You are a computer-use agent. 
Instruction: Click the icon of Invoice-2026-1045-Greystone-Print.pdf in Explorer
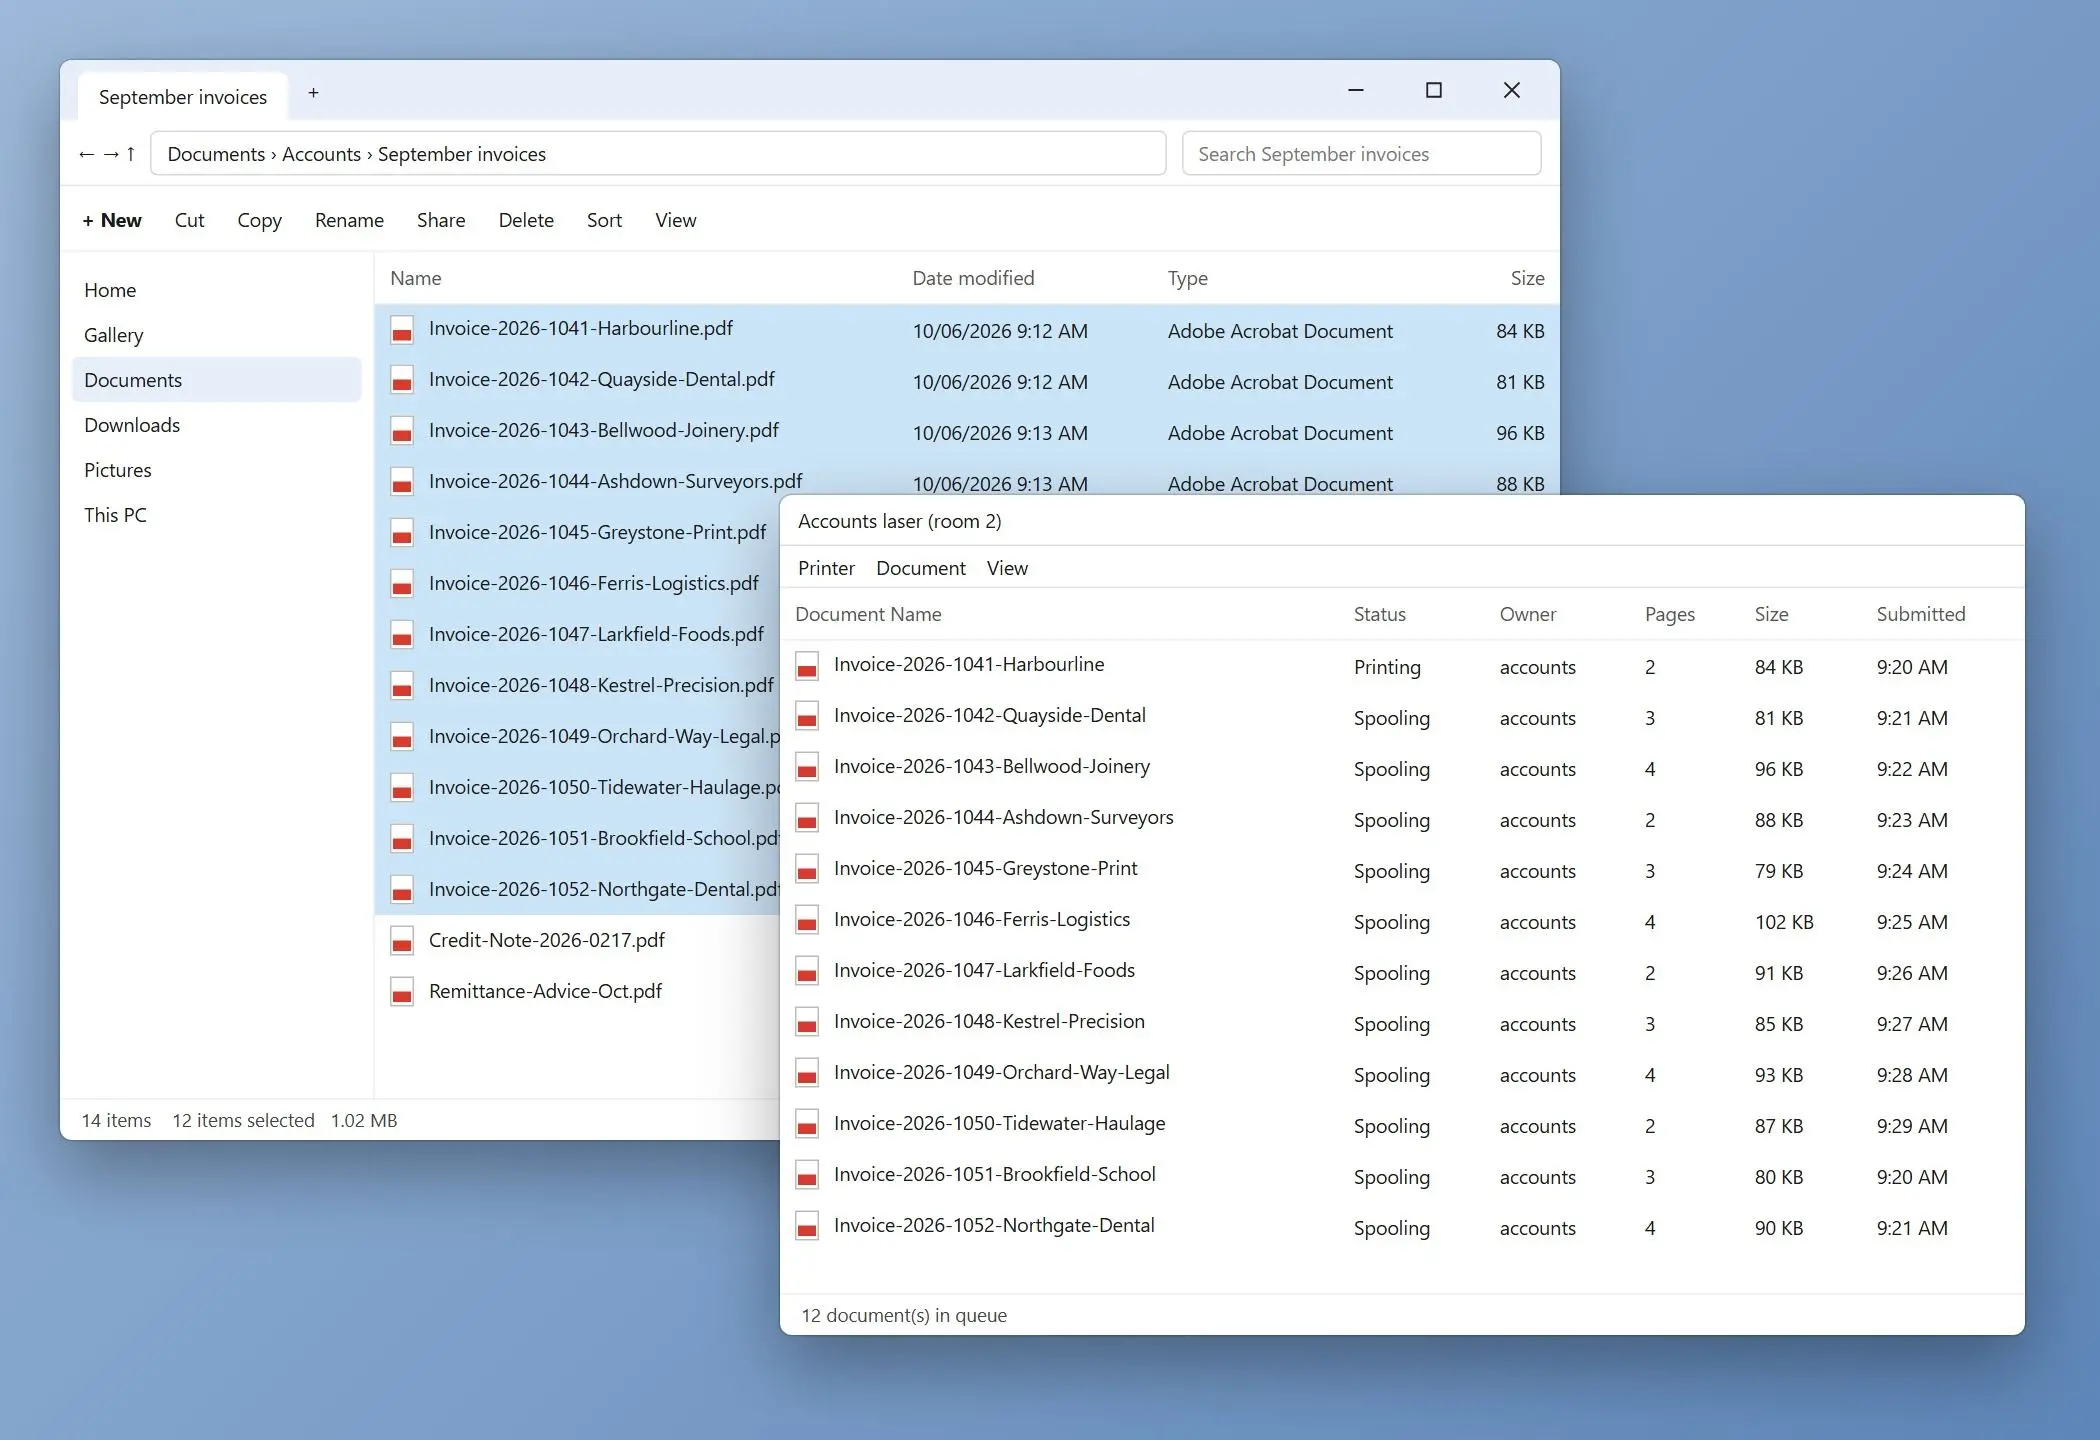coord(402,534)
